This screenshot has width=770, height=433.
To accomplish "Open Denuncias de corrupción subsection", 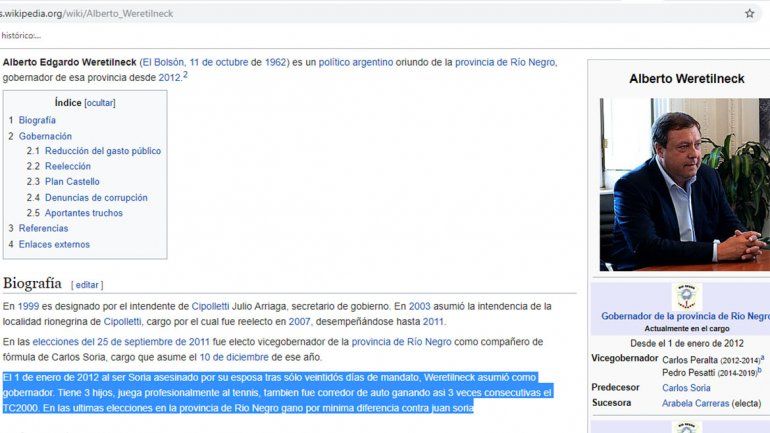I will pyautogui.click(x=96, y=198).
